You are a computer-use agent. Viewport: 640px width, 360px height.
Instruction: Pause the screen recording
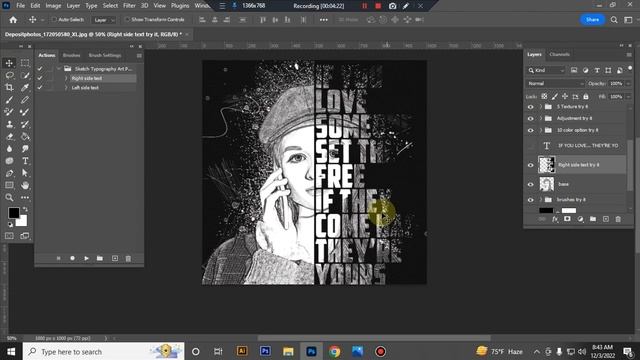[x=364, y=6]
